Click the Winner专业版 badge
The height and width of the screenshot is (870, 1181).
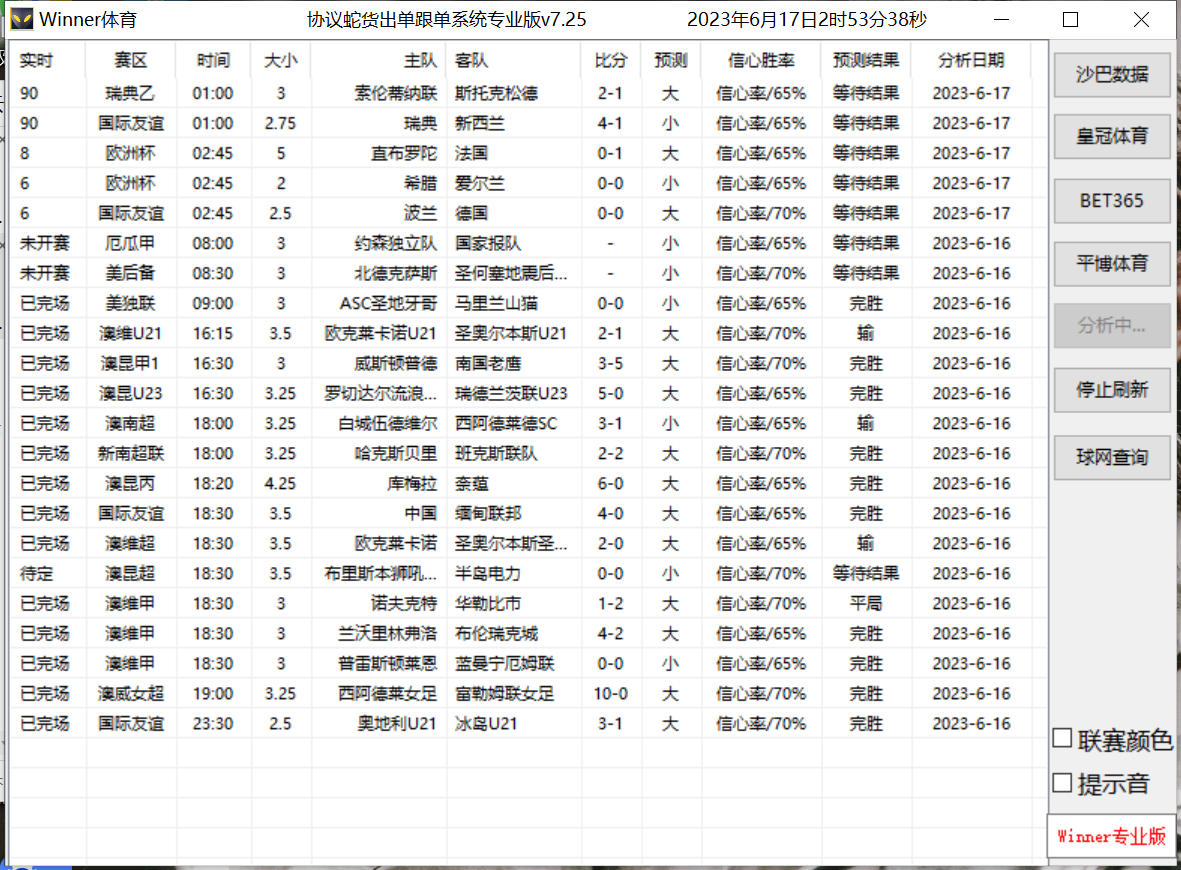coord(1111,836)
